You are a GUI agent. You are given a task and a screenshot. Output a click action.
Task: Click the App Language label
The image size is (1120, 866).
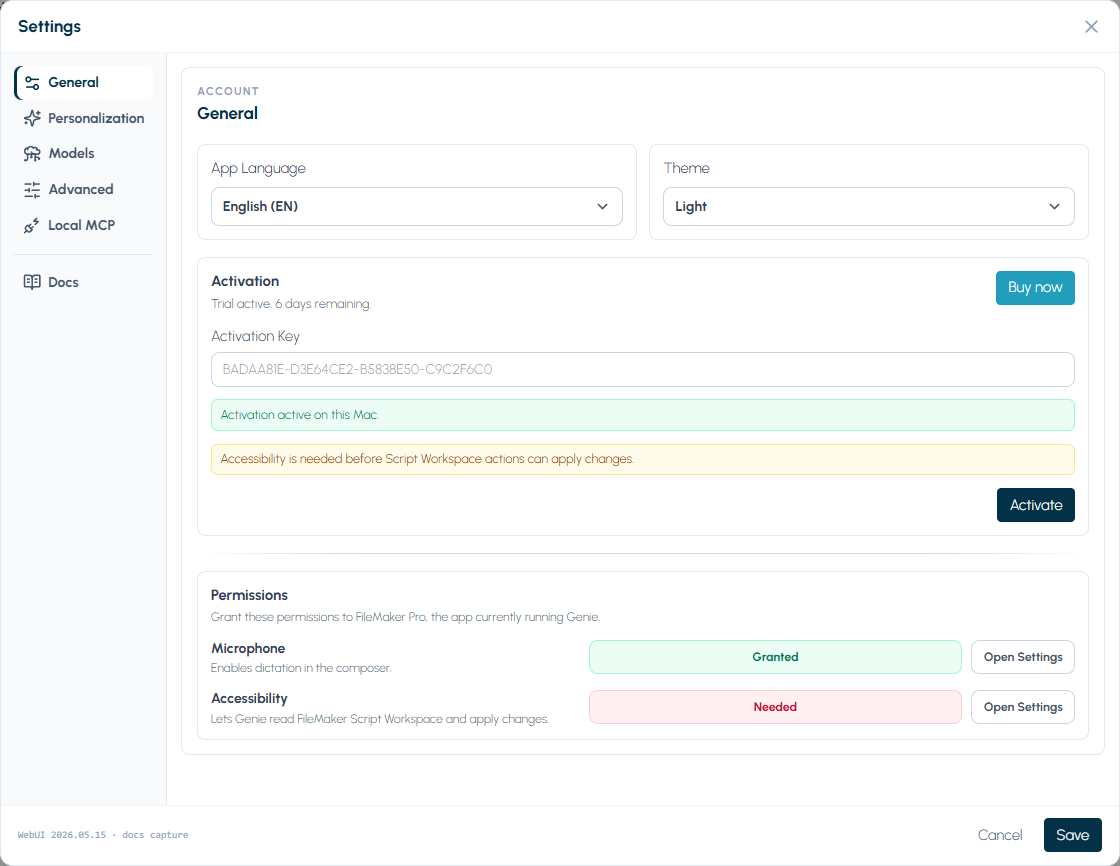258,169
